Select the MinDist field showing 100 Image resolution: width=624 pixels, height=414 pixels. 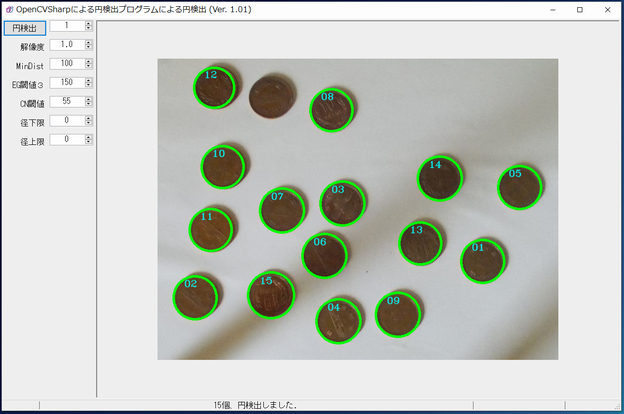pyautogui.click(x=67, y=63)
